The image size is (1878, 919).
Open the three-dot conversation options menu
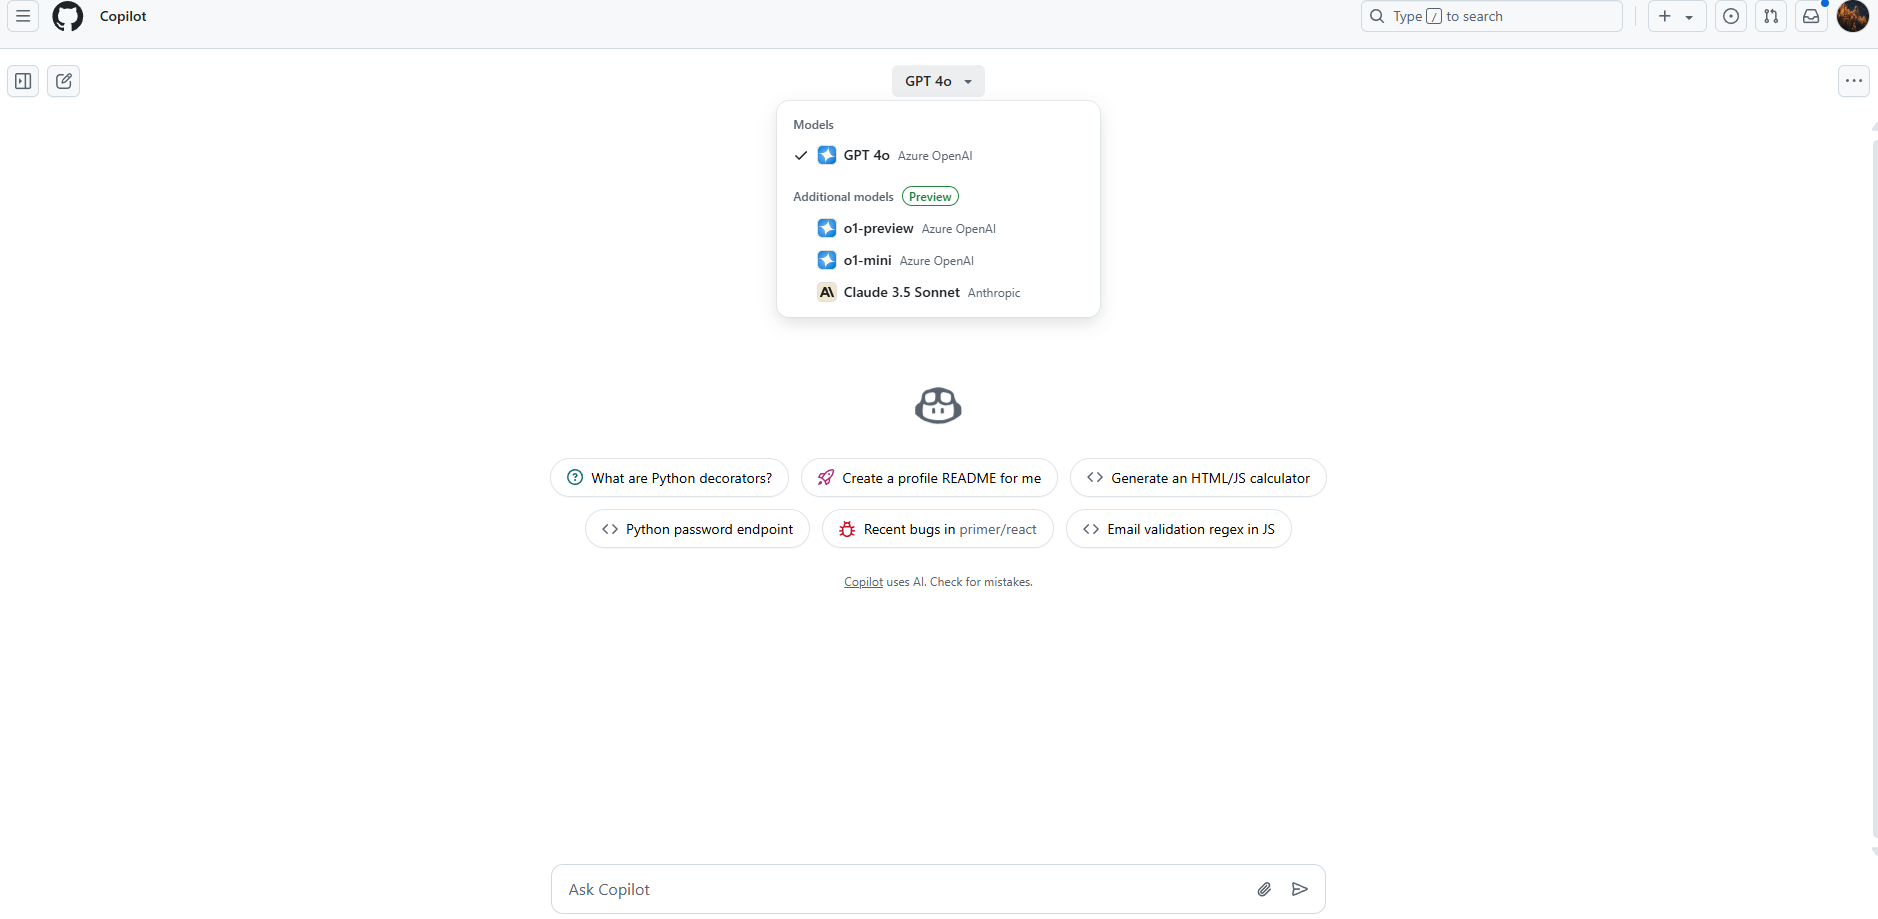[1854, 81]
